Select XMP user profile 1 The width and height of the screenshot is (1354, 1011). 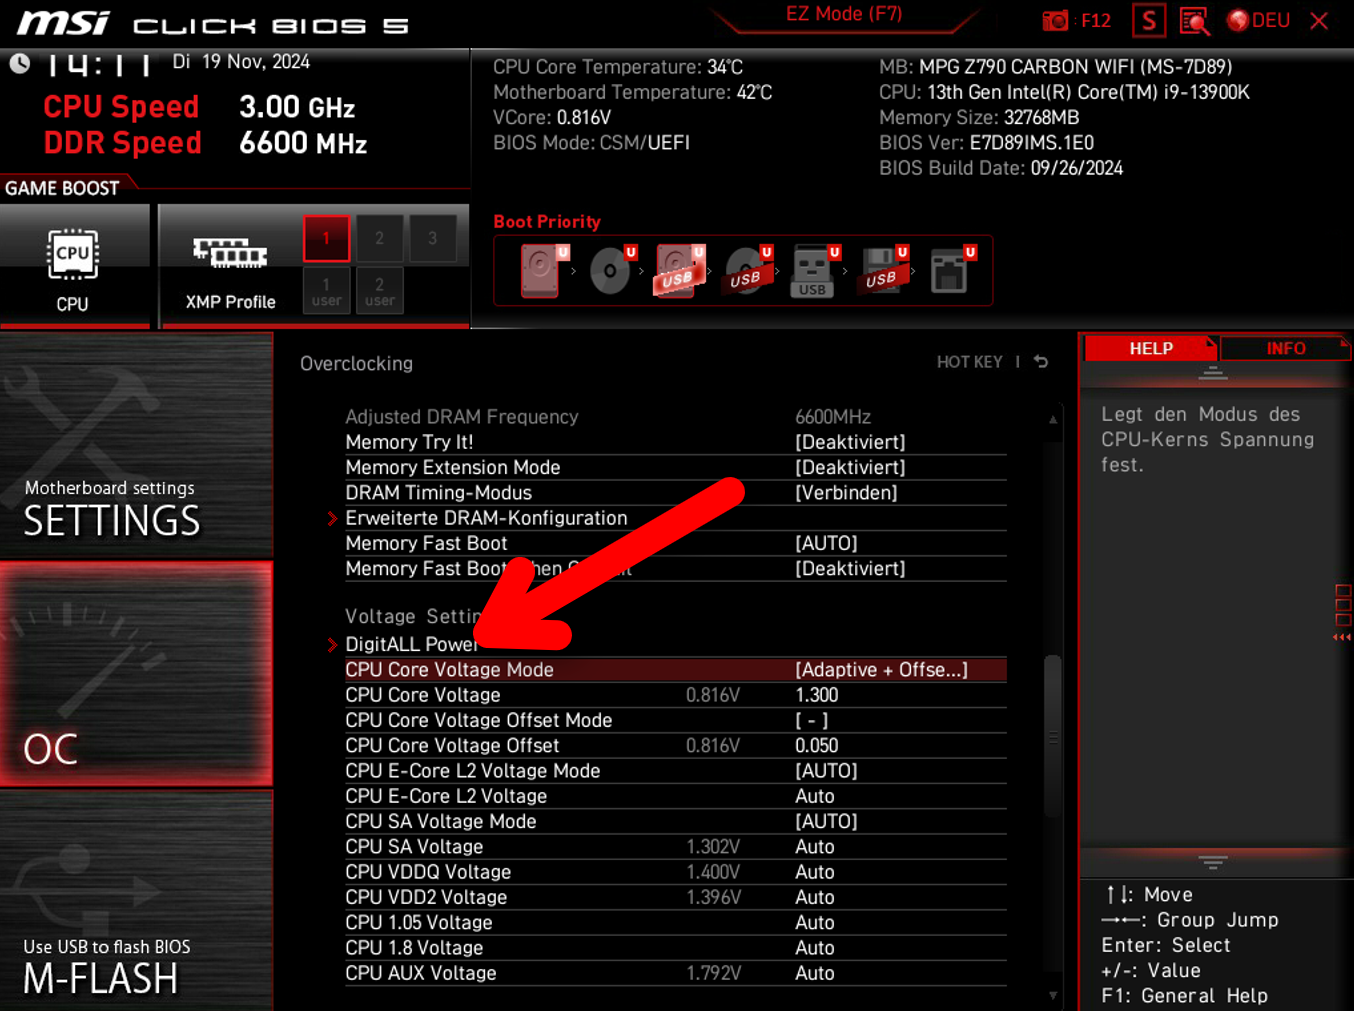point(326,290)
